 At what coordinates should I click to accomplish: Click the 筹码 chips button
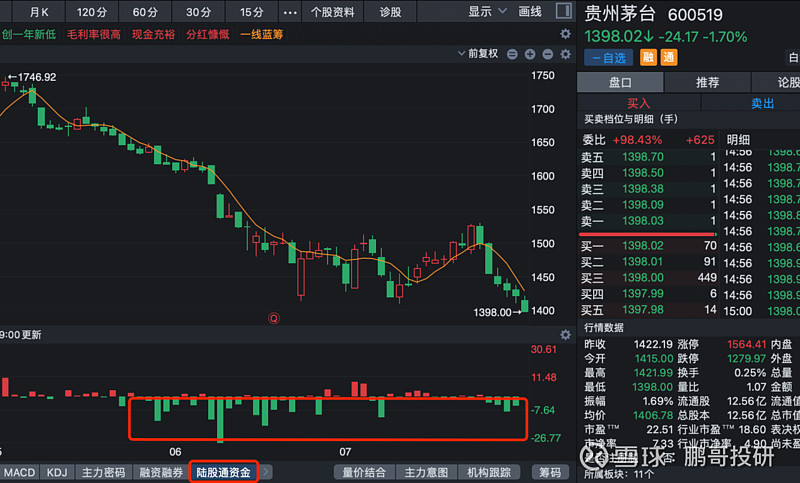tap(550, 472)
